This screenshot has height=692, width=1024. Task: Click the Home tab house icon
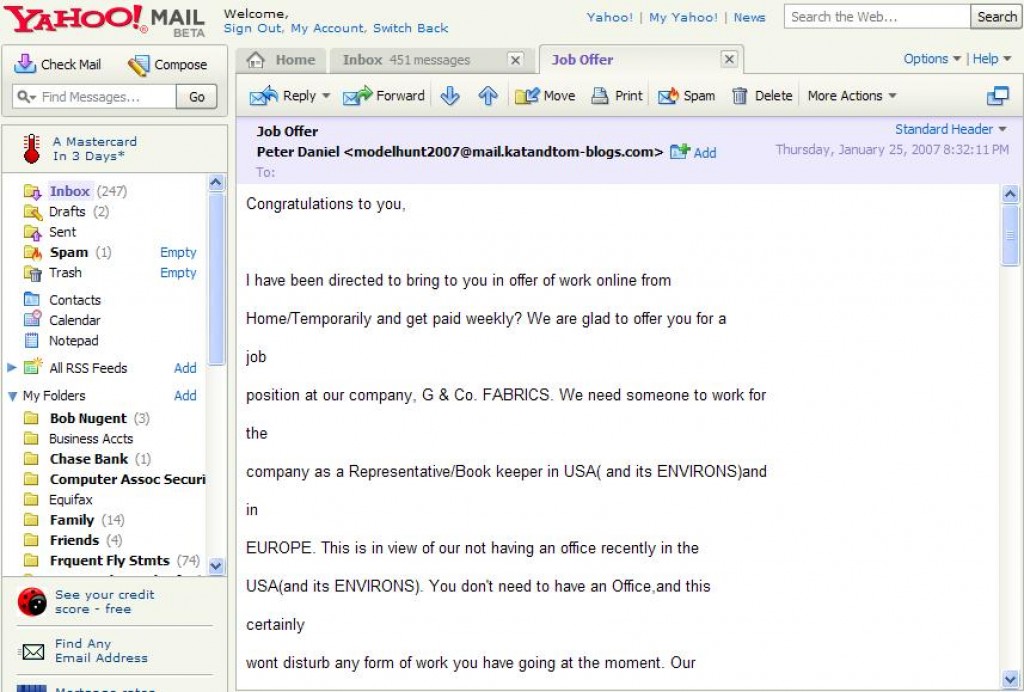pyautogui.click(x=256, y=60)
